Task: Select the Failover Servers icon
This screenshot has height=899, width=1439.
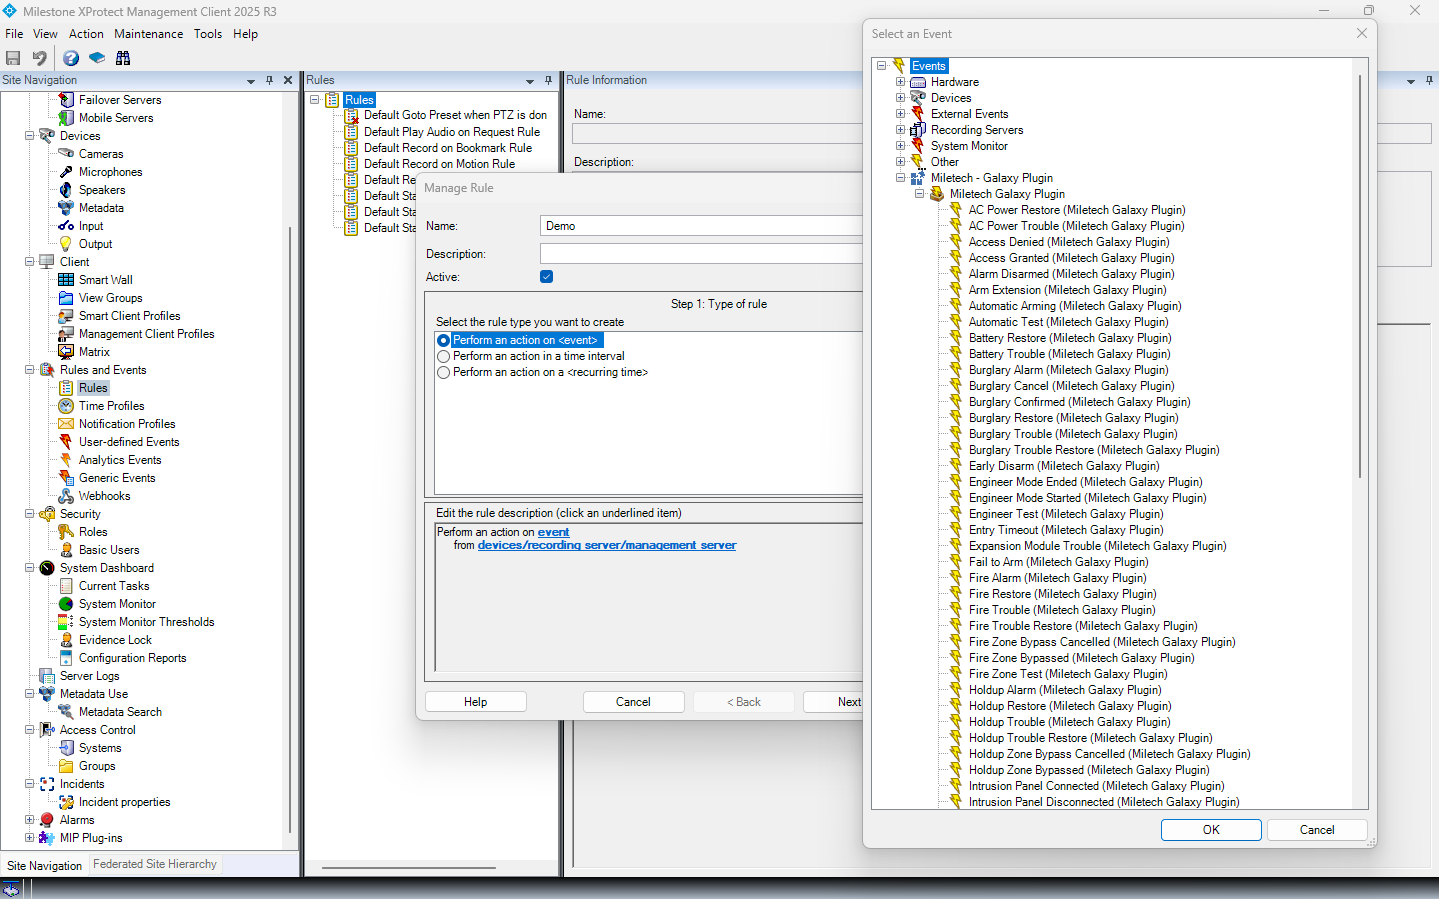Action: point(66,100)
